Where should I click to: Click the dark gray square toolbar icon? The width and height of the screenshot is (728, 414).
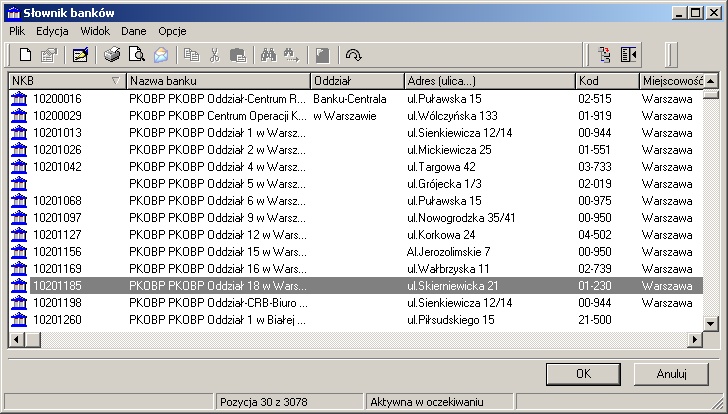322,55
